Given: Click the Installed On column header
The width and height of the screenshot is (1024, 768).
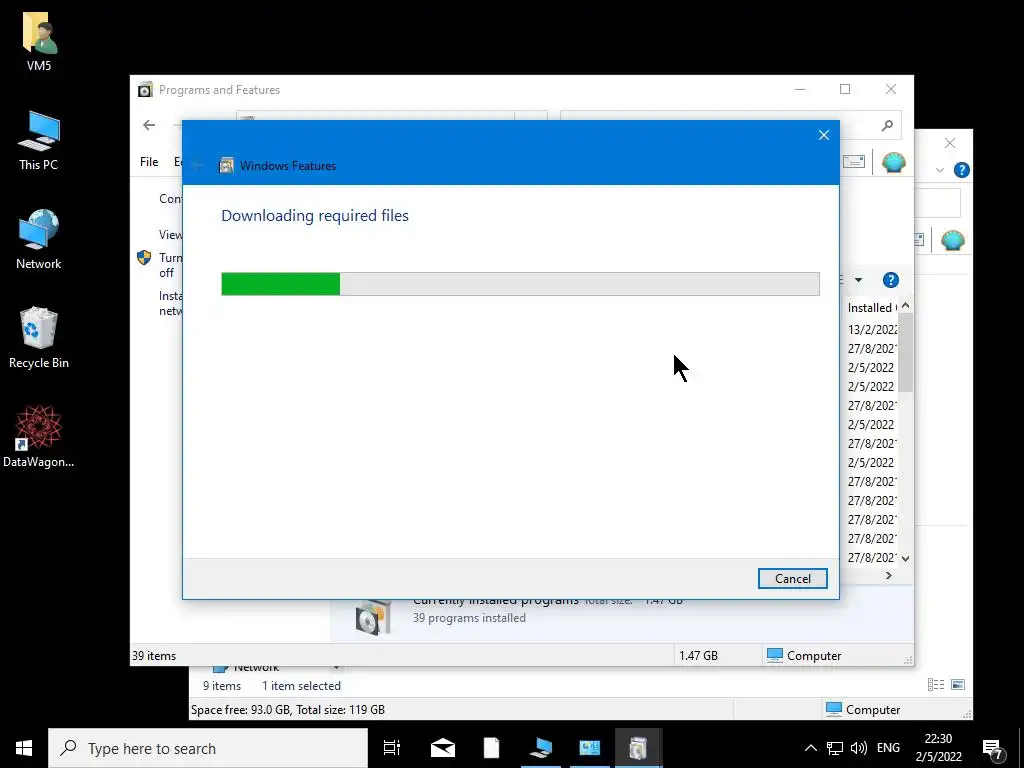Looking at the screenshot, I should 872,308.
